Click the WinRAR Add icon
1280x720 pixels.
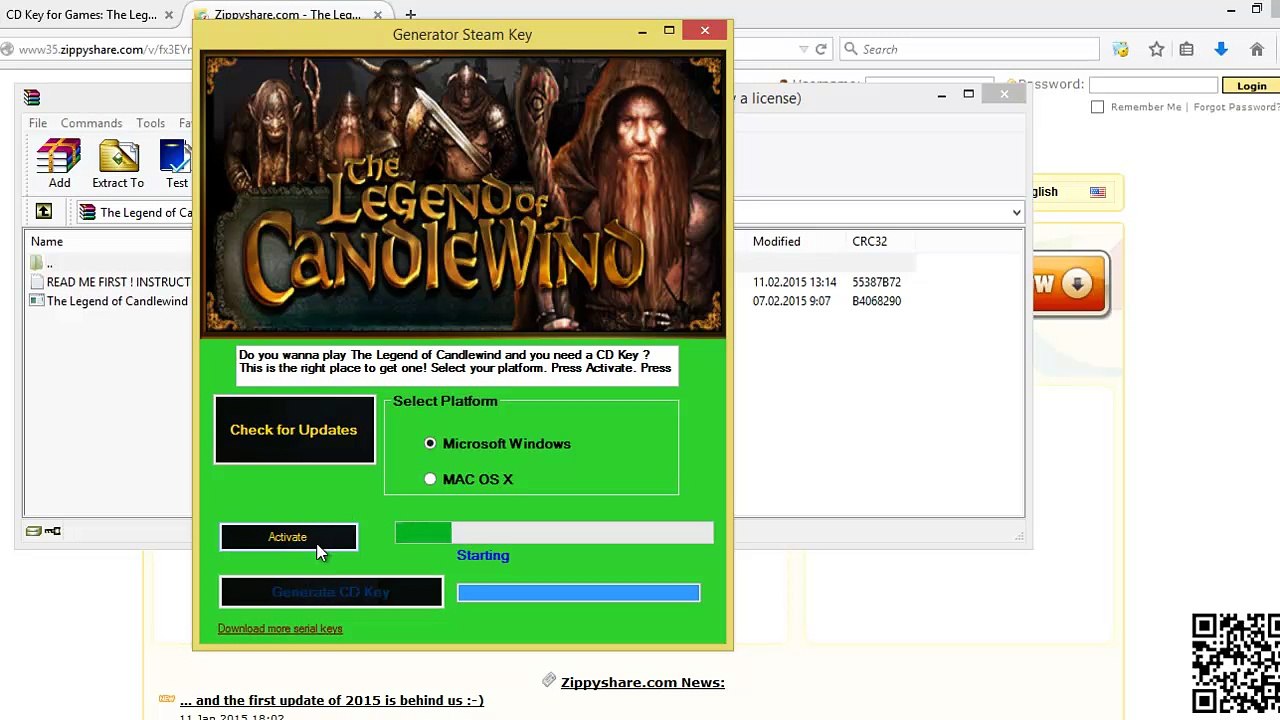[x=59, y=157]
